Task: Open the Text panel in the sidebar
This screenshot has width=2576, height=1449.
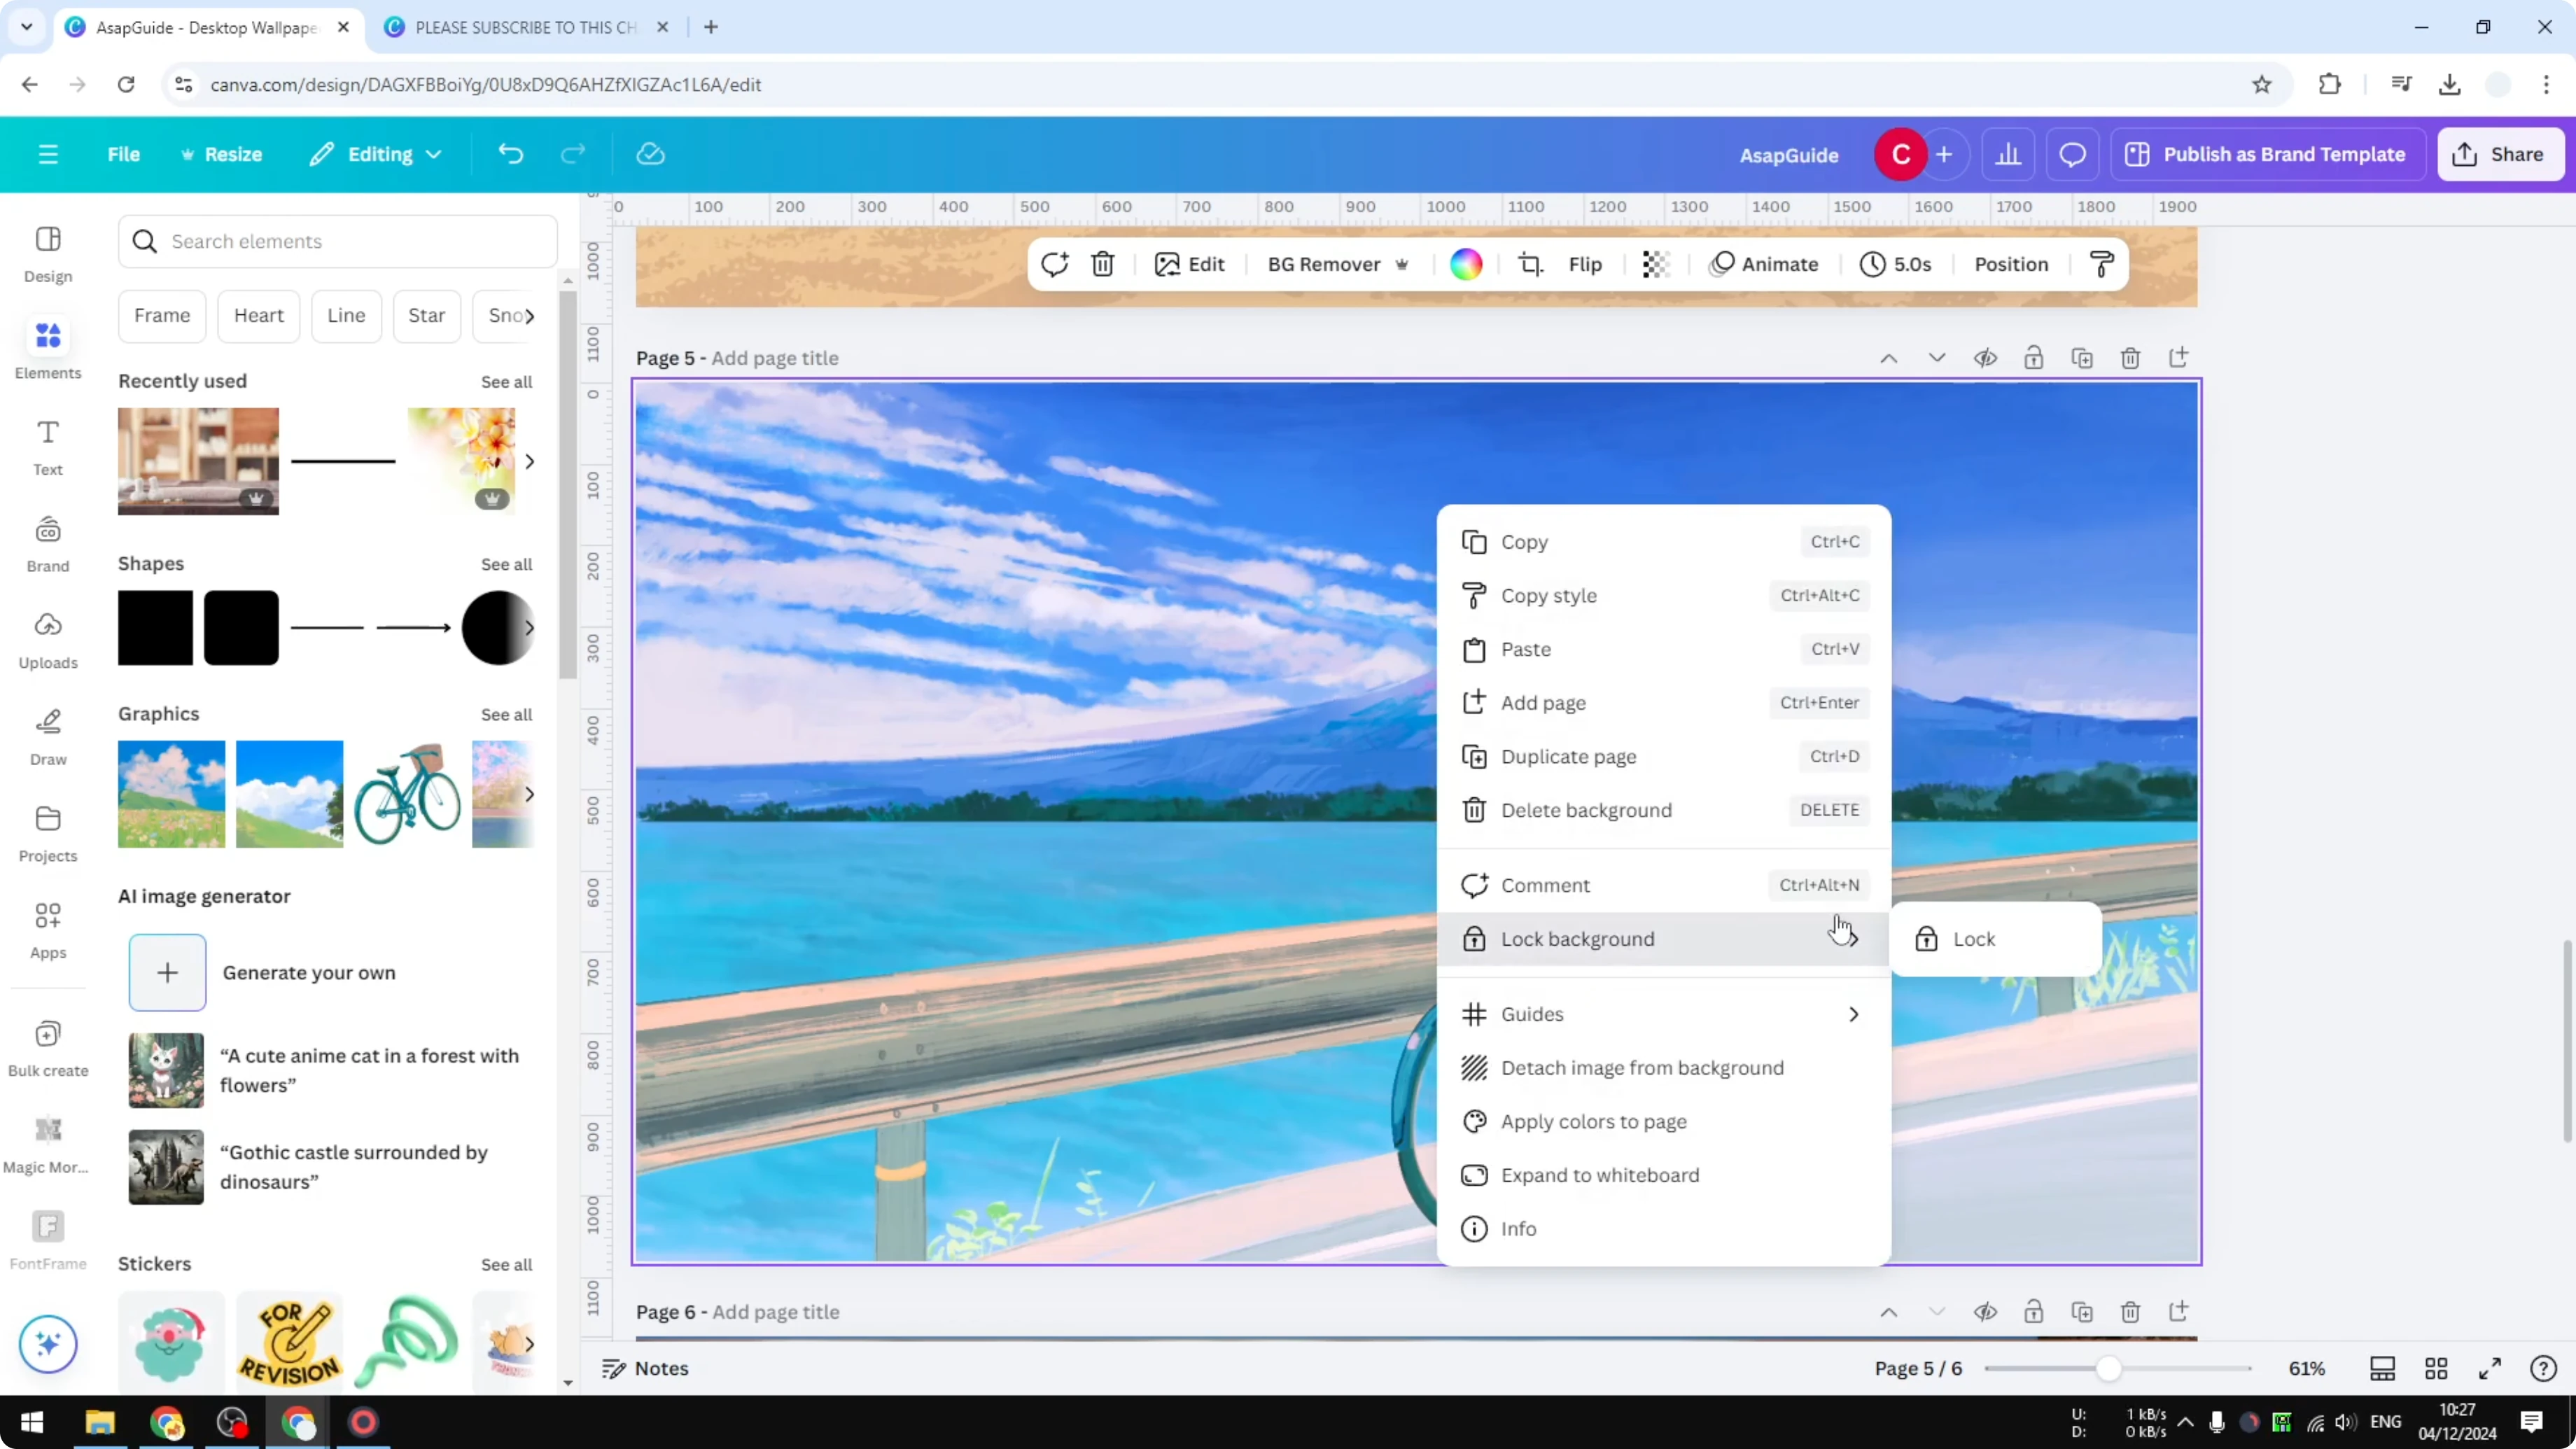Action: pyautogui.click(x=47, y=447)
